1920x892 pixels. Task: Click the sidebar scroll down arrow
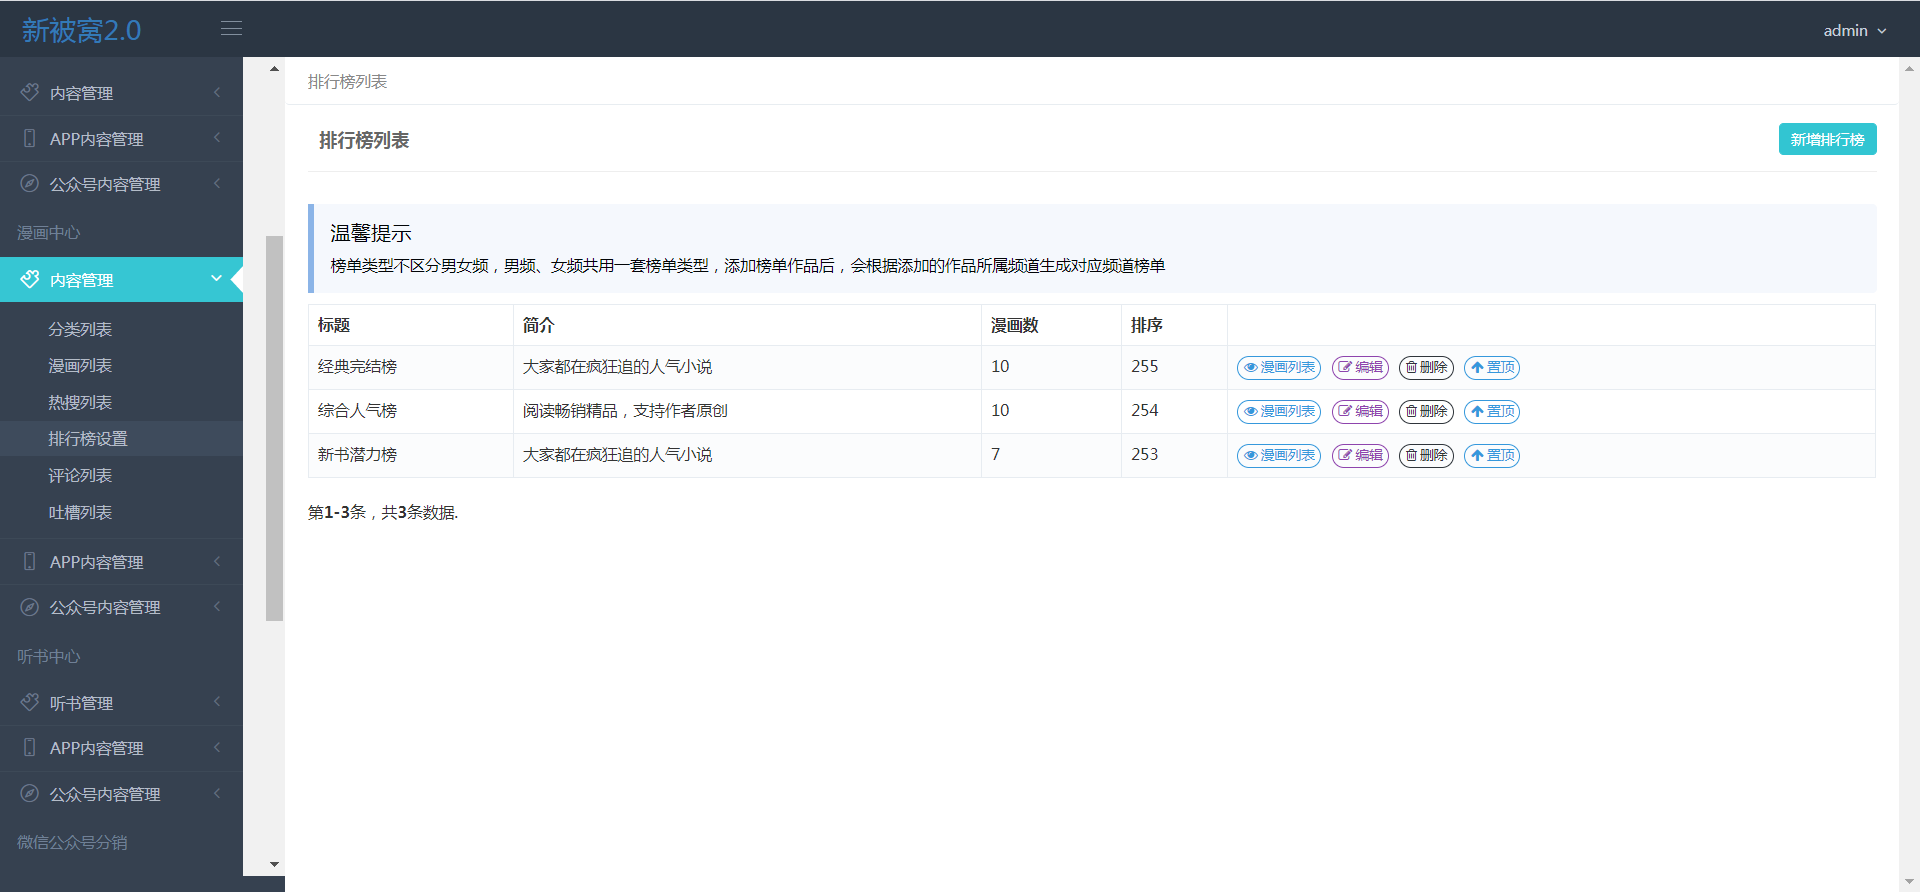[x=274, y=864]
